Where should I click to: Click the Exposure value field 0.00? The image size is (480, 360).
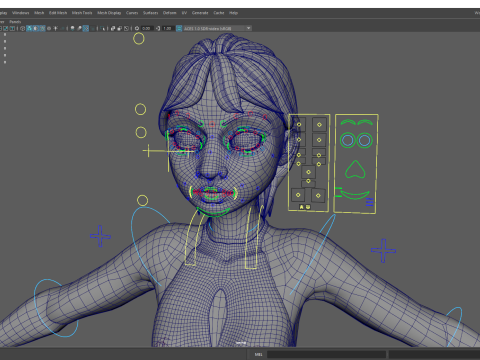(x=147, y=28)
